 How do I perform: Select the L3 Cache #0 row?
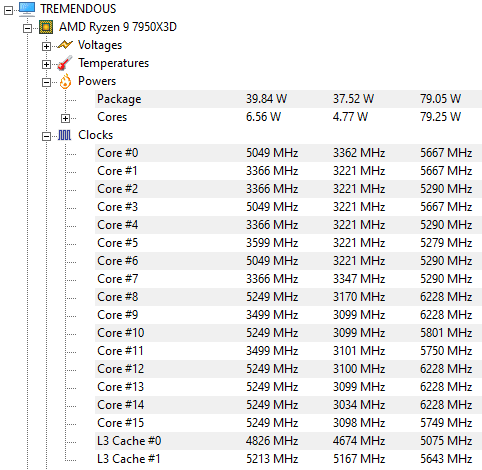pos(288,441)
